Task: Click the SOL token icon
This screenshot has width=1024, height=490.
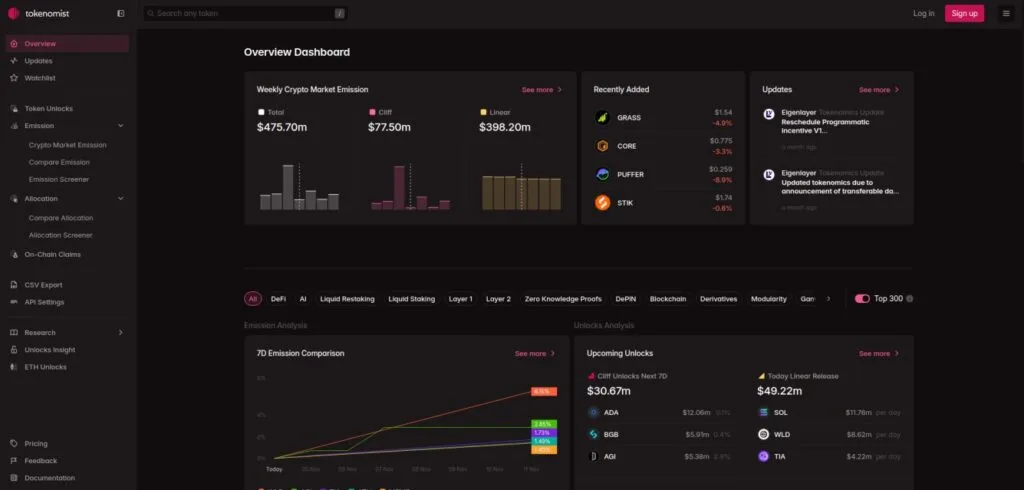Action: [763, 412]
